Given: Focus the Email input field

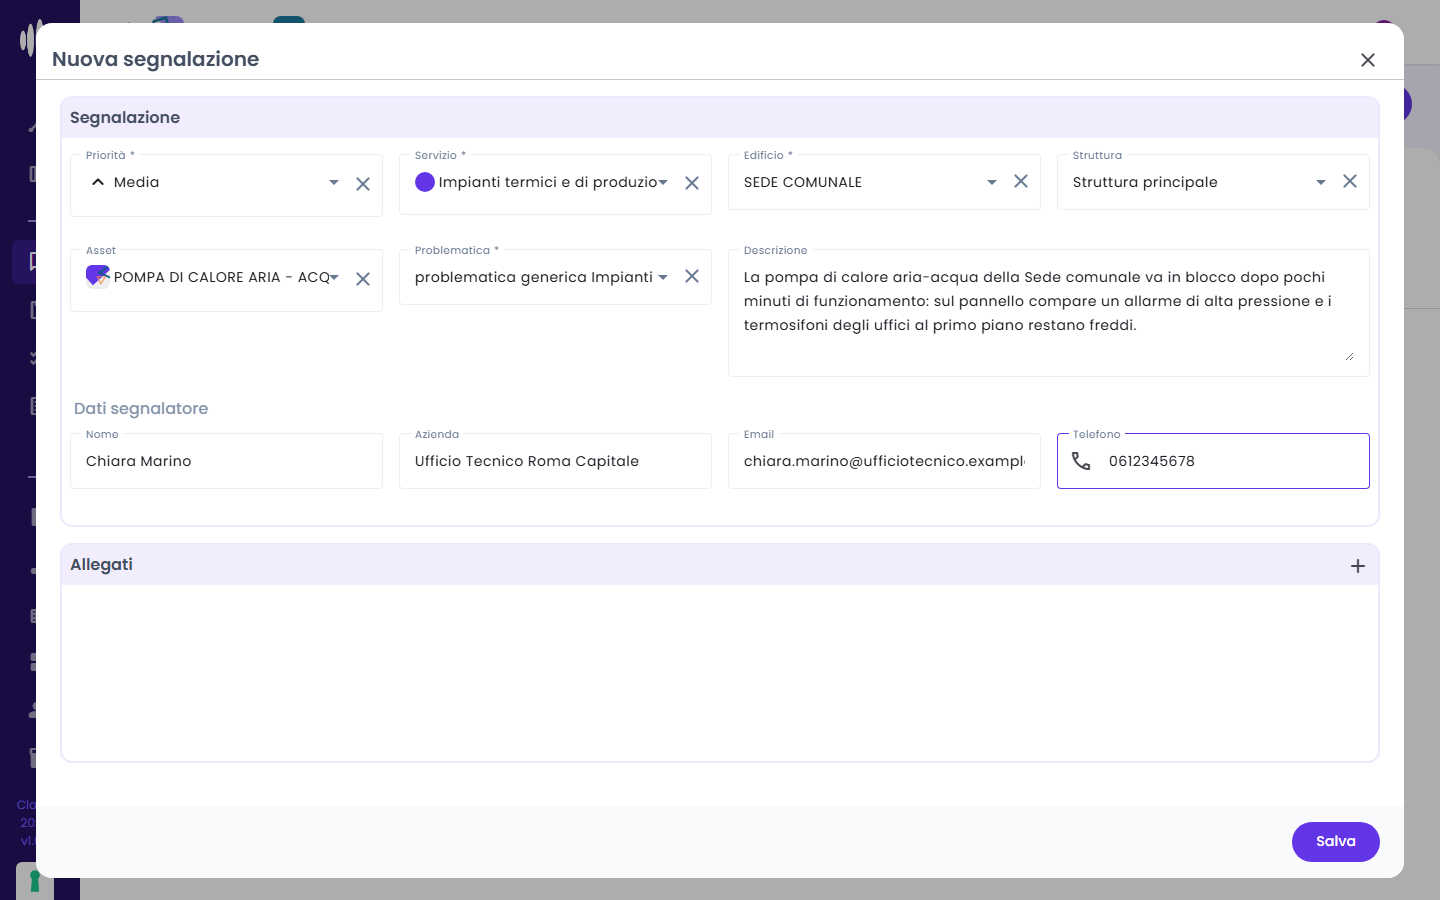Looking at the screenshot, I should pos(884,461).
